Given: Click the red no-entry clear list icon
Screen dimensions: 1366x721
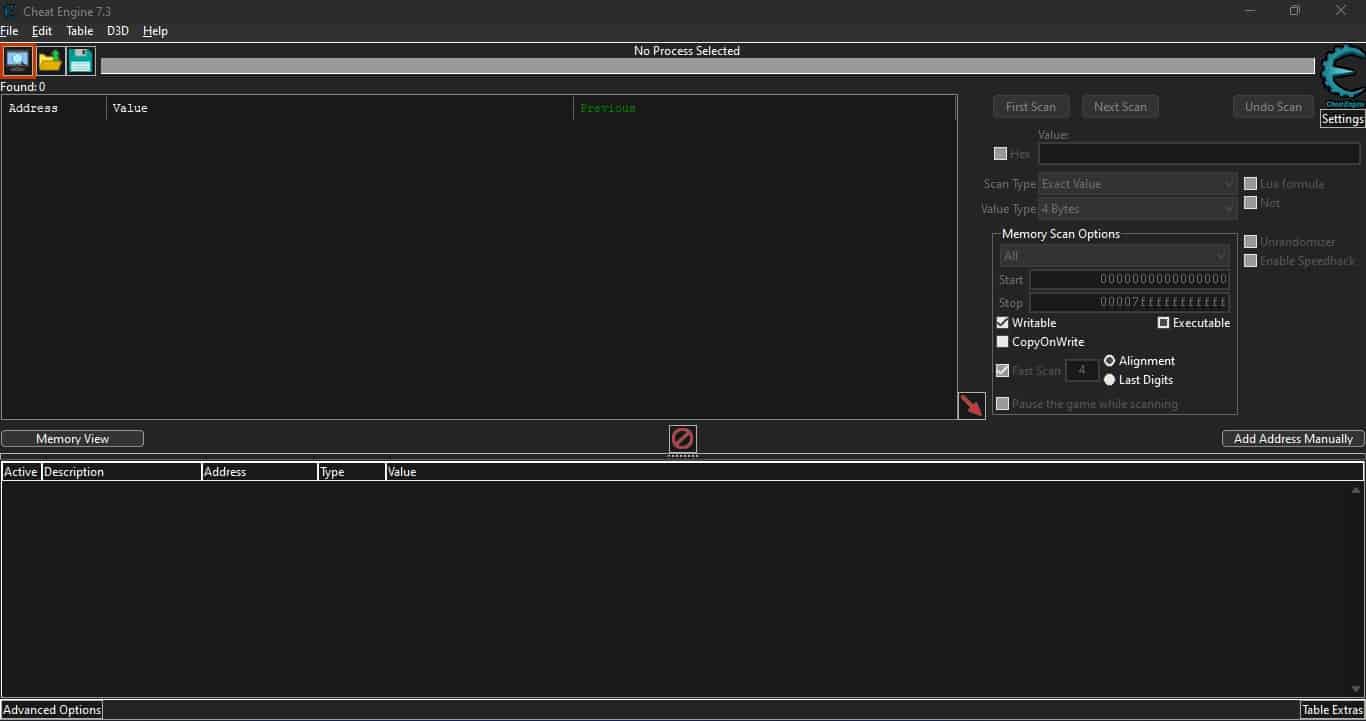Looking at the screenshot, I should (x=683, y=438).
